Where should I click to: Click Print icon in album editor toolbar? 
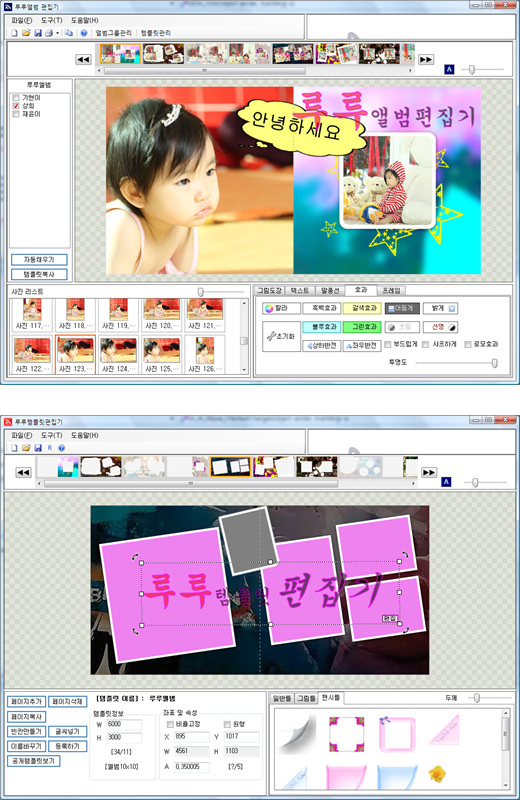[x=49, y=33]
